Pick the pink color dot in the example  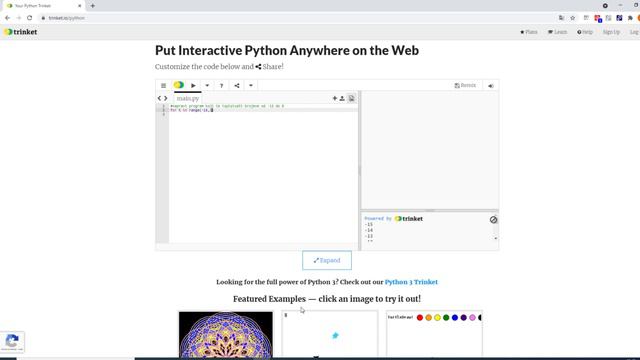pyautogui.click(x=472, y=318)
